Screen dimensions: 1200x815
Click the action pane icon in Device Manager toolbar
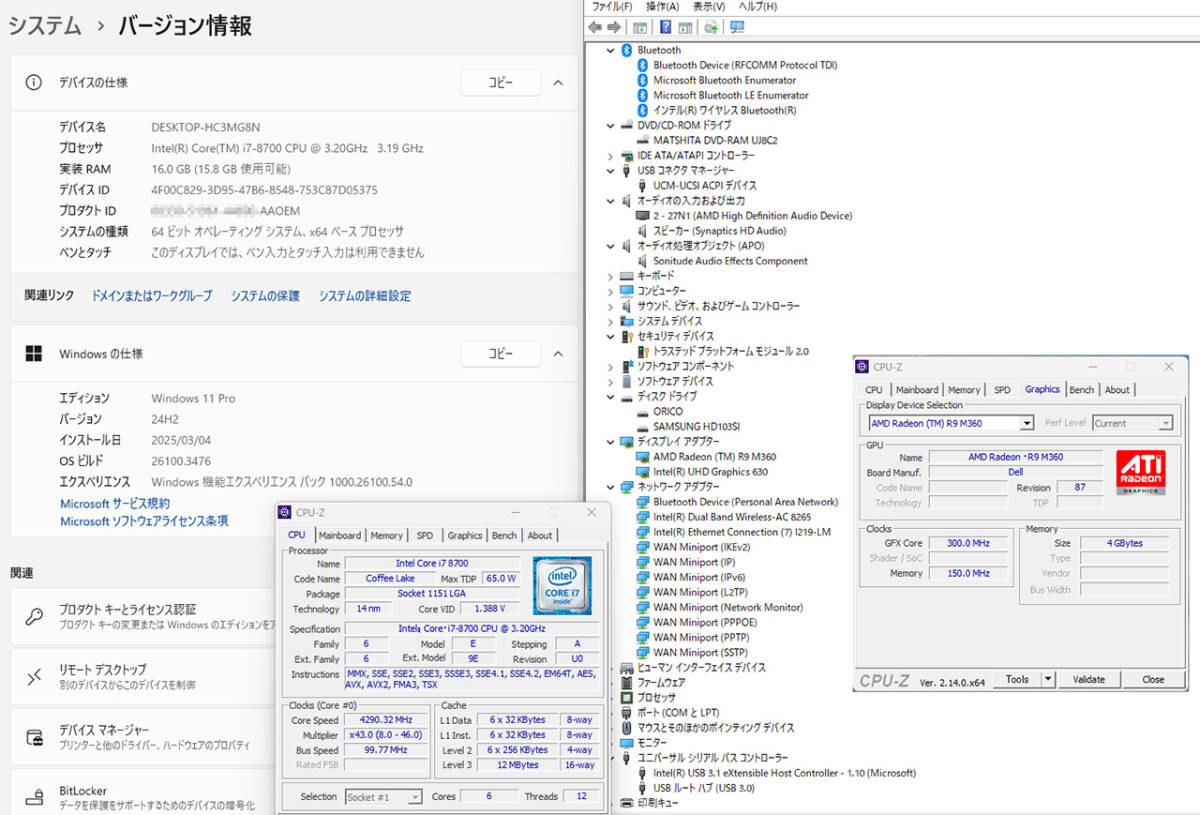pos(686,27)
